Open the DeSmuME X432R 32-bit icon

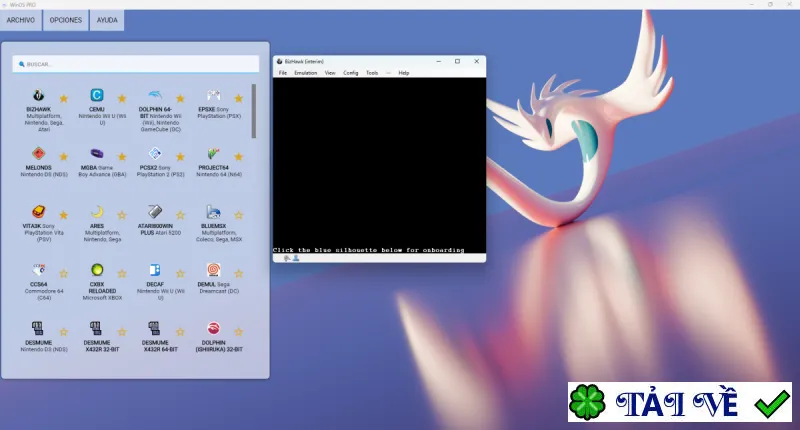pos(96,328)
